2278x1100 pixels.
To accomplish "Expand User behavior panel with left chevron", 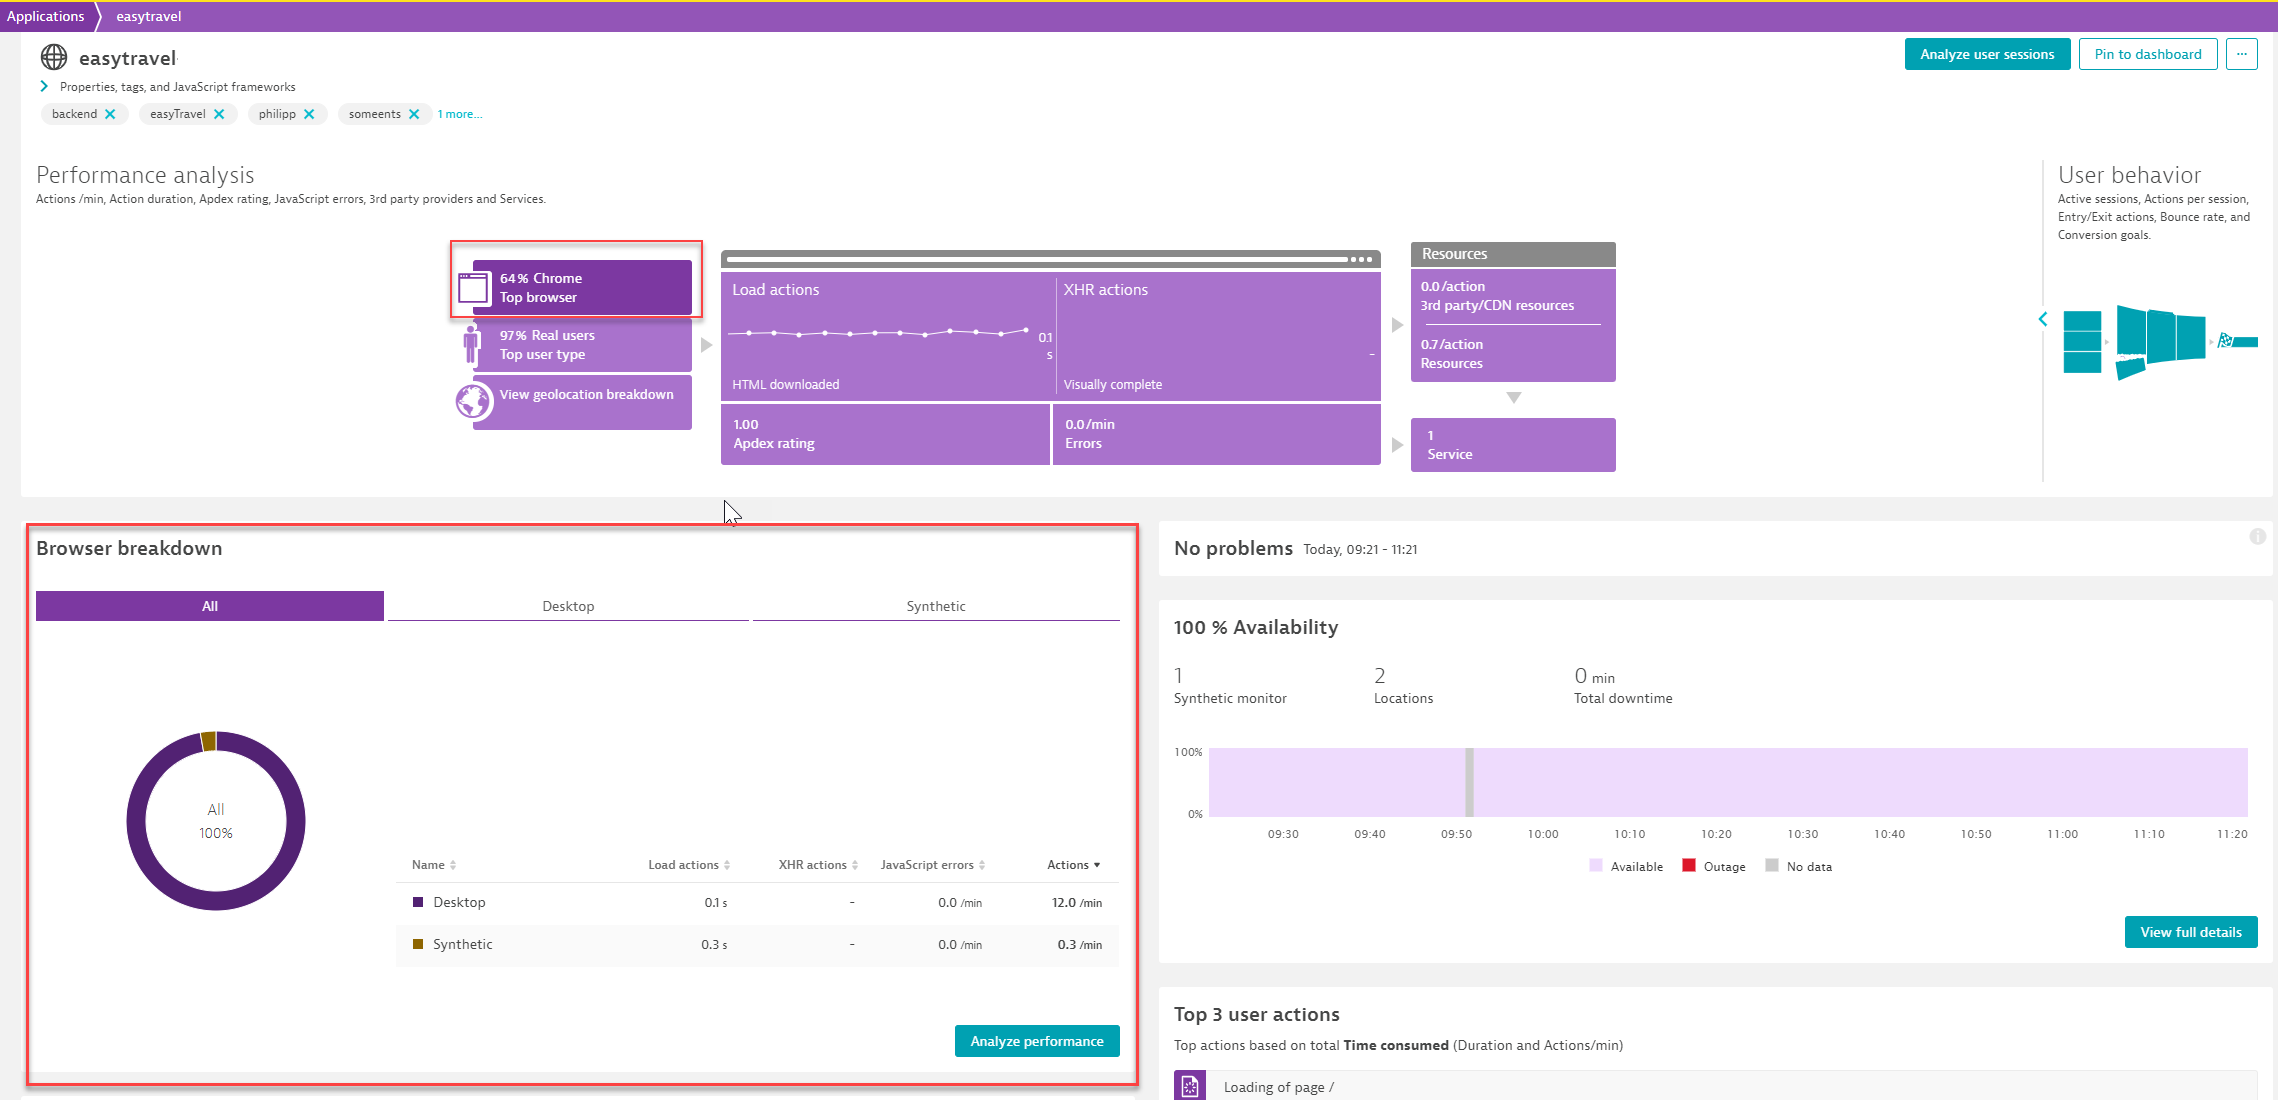I will pos(2043,319).
